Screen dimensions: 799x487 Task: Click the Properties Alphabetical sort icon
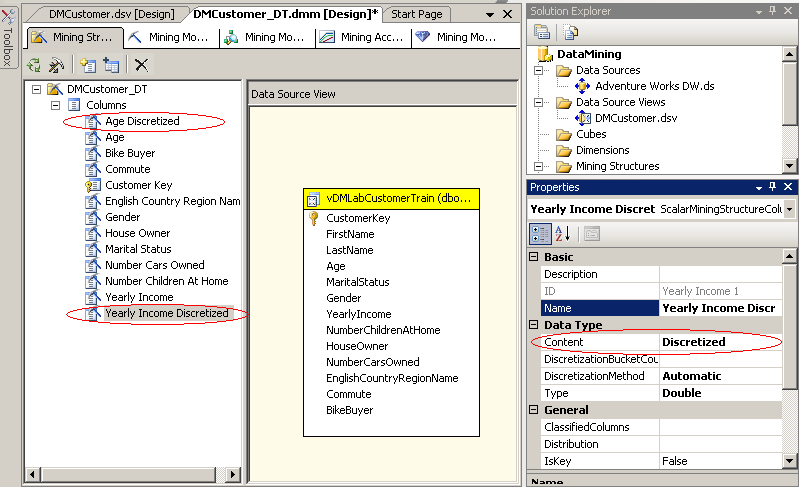[x=563, y=234]
